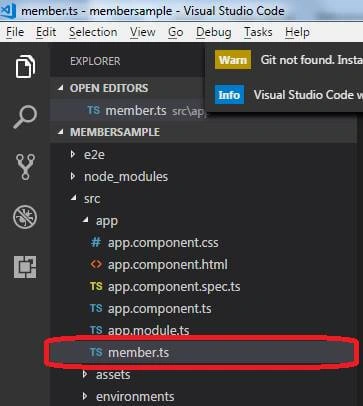Click the EXPLORER panel title
The width and height of the screenshot is (363, 406).
95,61
